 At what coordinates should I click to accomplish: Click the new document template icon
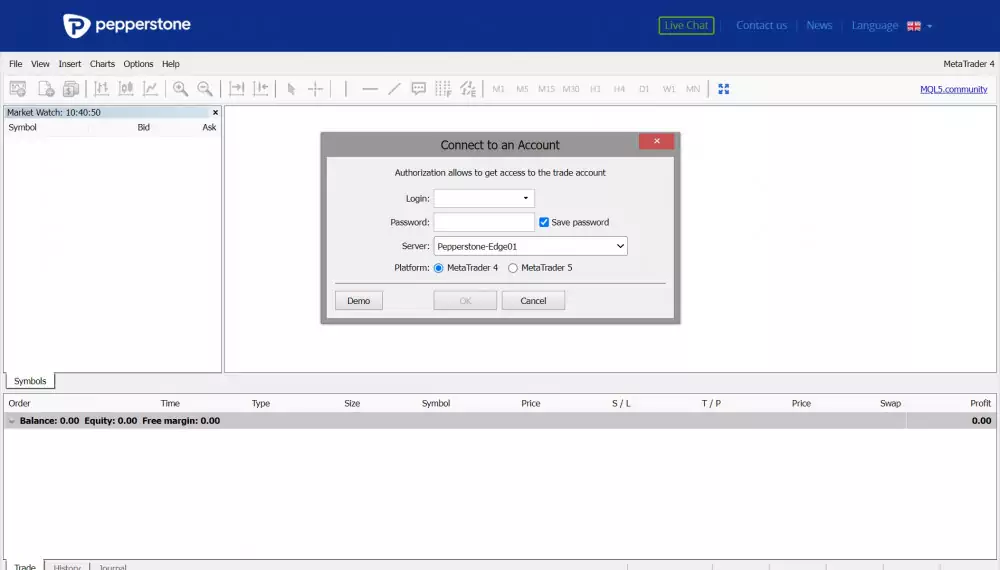[x=45, y=89]
